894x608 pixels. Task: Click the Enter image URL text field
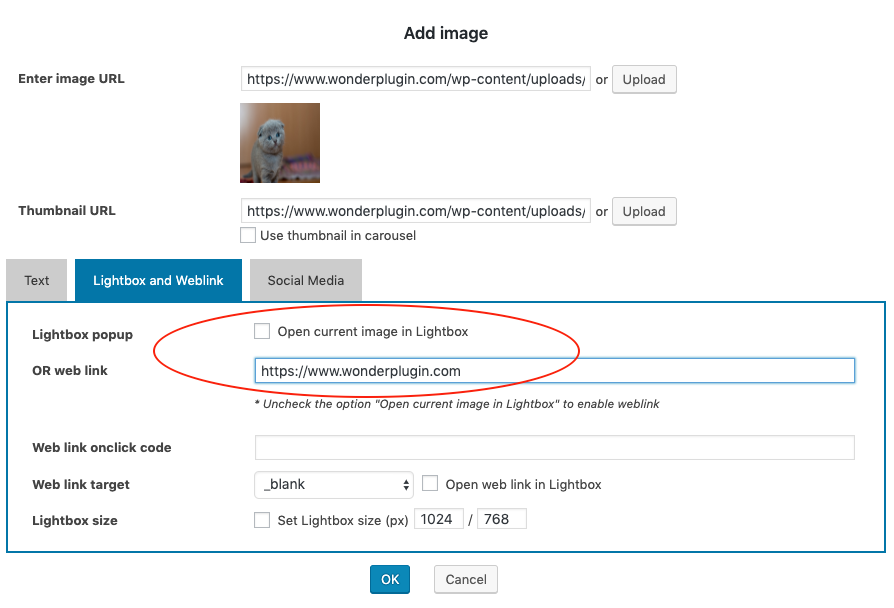[415, 79]
